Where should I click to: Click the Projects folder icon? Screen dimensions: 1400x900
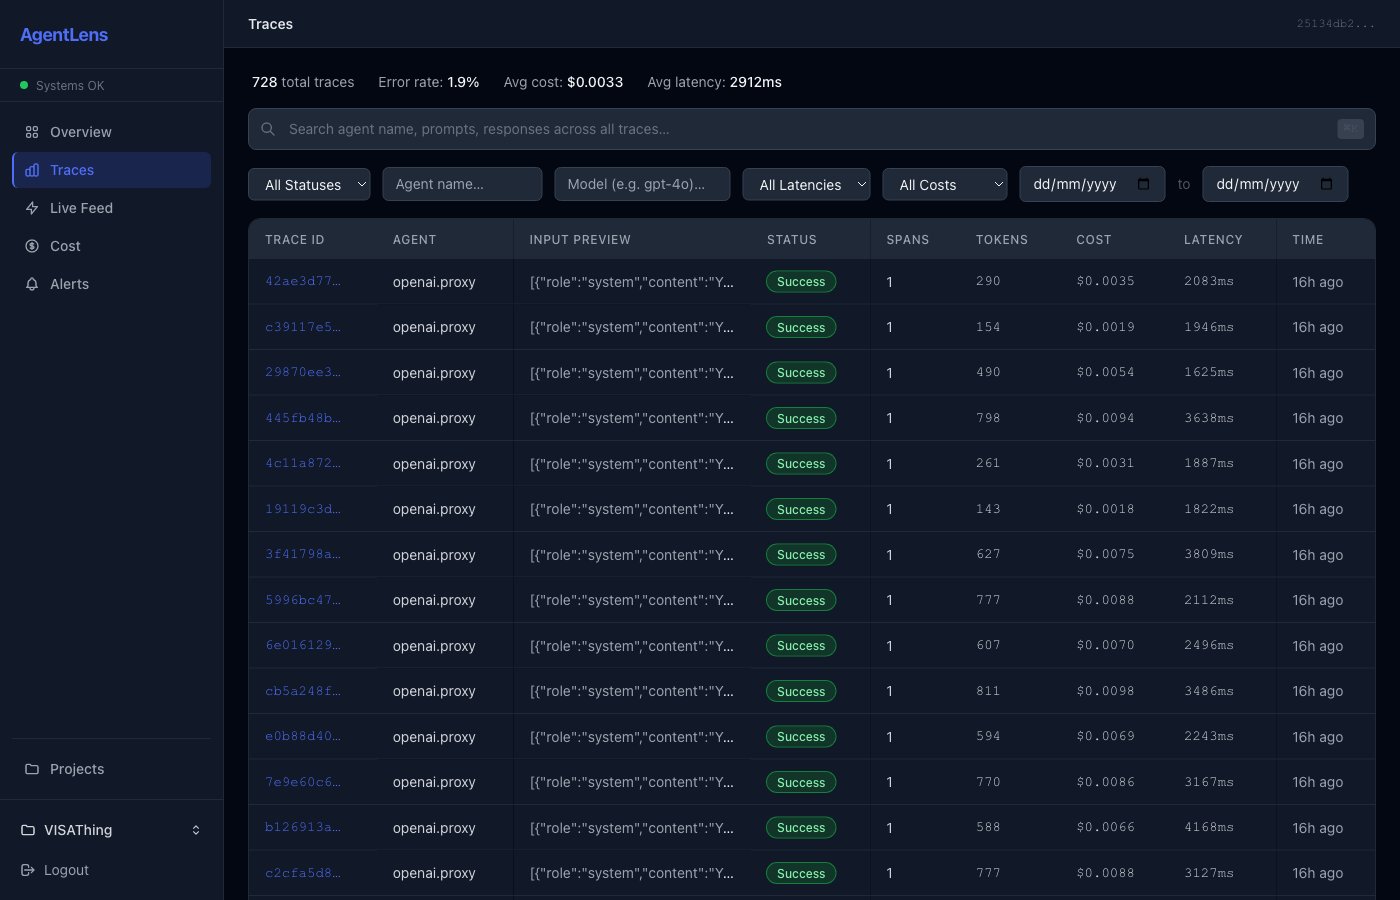tap(32, 769)
